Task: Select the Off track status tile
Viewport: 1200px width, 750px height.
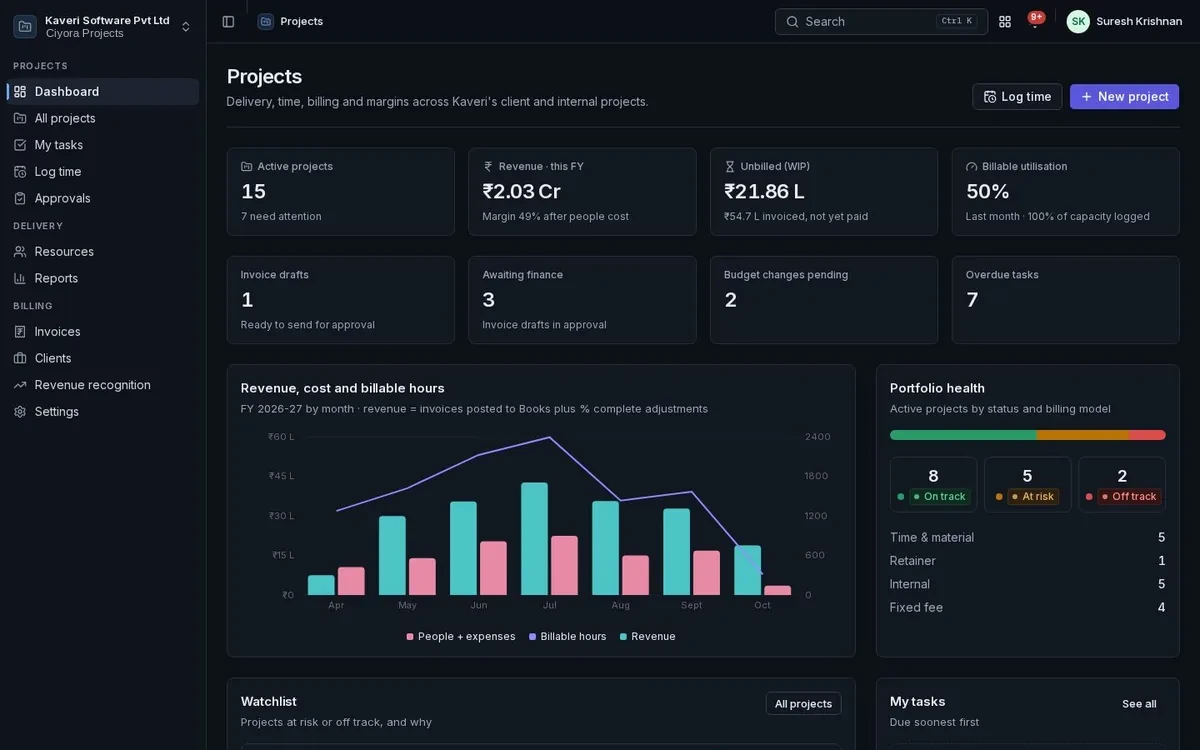Action: pyautogui.click(x=1122, y=485)
